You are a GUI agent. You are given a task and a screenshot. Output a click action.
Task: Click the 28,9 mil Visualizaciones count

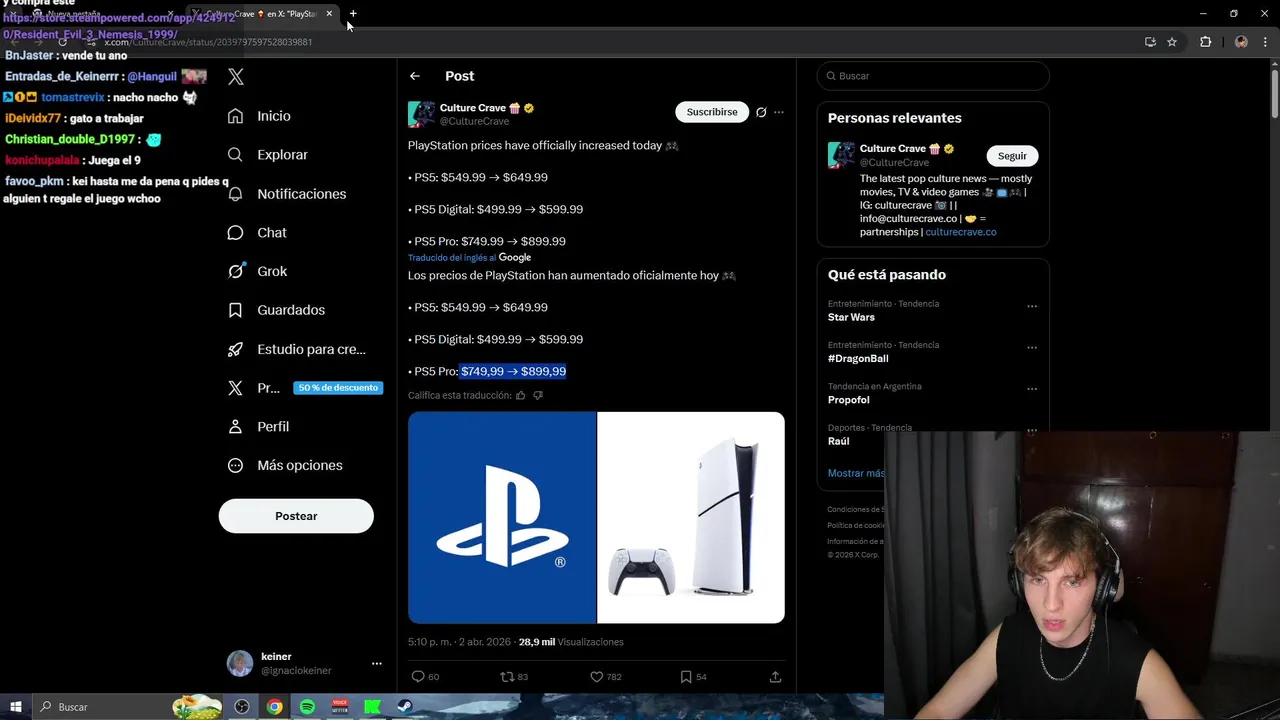571,642
